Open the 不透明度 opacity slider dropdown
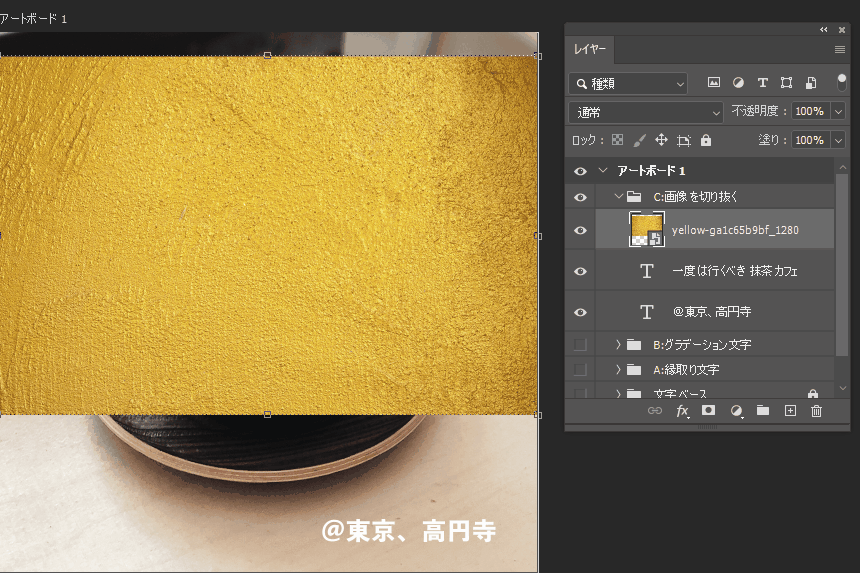This screenshot has height=573, width=860. [x=839, y=111]
